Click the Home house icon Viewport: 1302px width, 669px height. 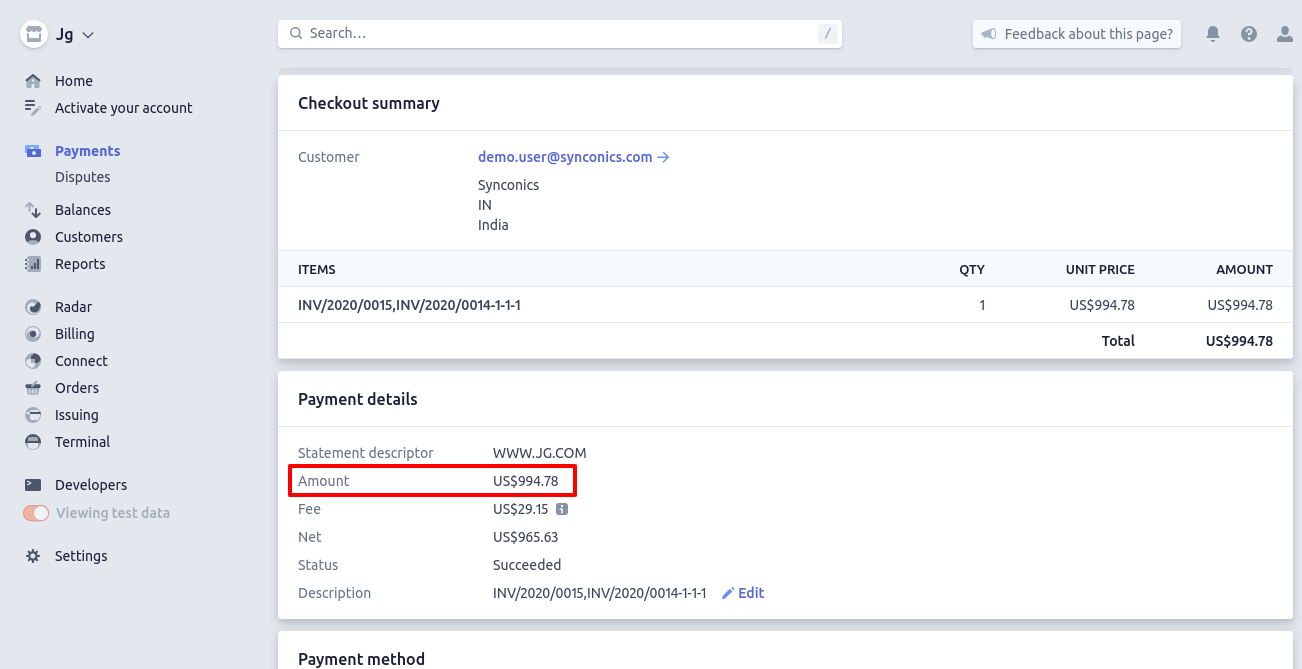tap(33, 81)
